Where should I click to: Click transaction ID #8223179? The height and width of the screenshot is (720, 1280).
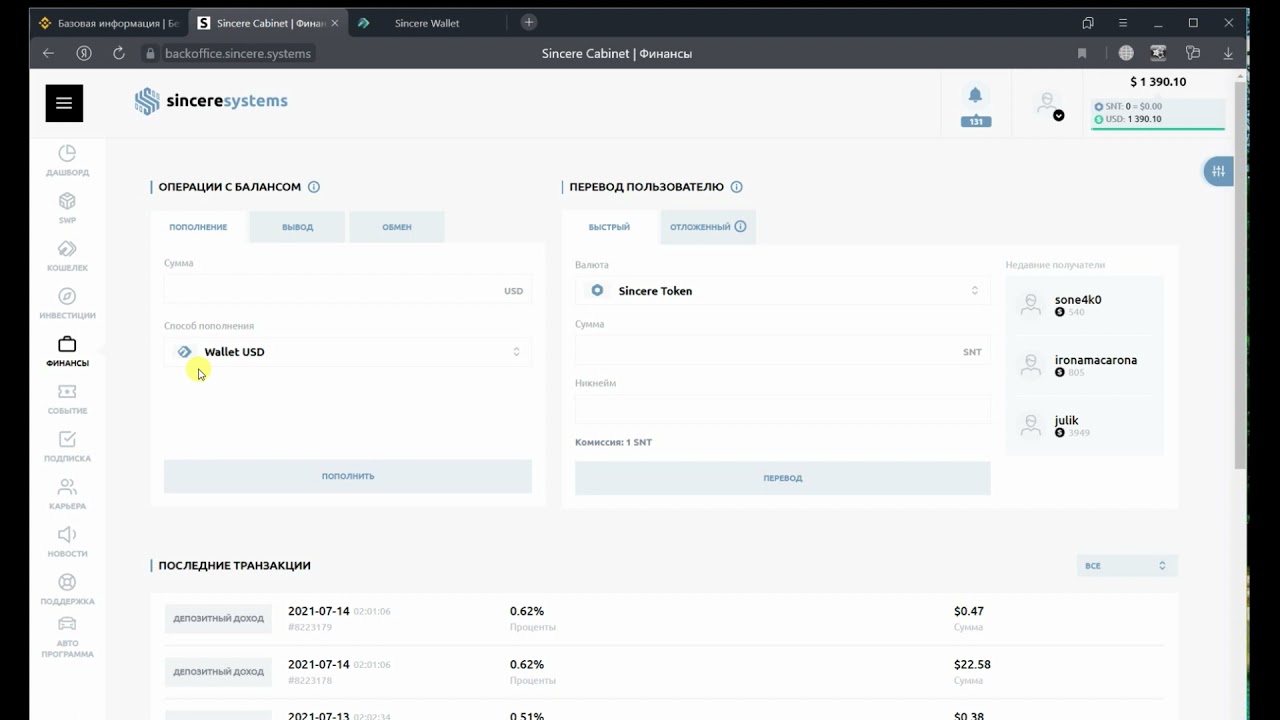(x=310, y=627)
